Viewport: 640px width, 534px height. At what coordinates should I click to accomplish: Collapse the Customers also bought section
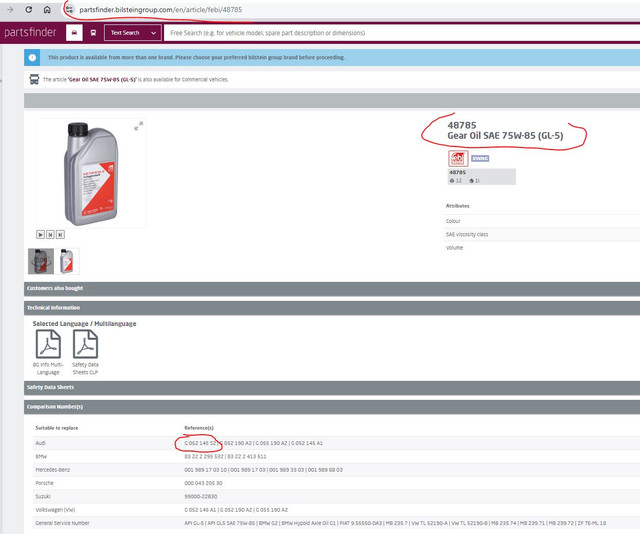coord(332,288)
